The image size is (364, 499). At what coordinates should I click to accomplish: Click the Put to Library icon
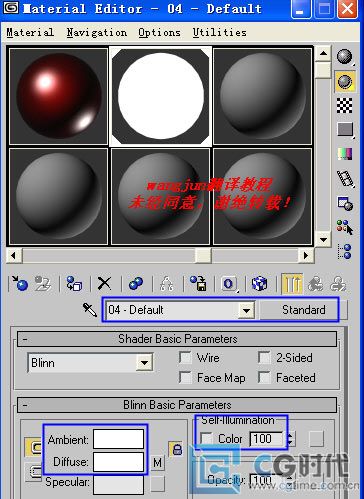click(198, 284)
